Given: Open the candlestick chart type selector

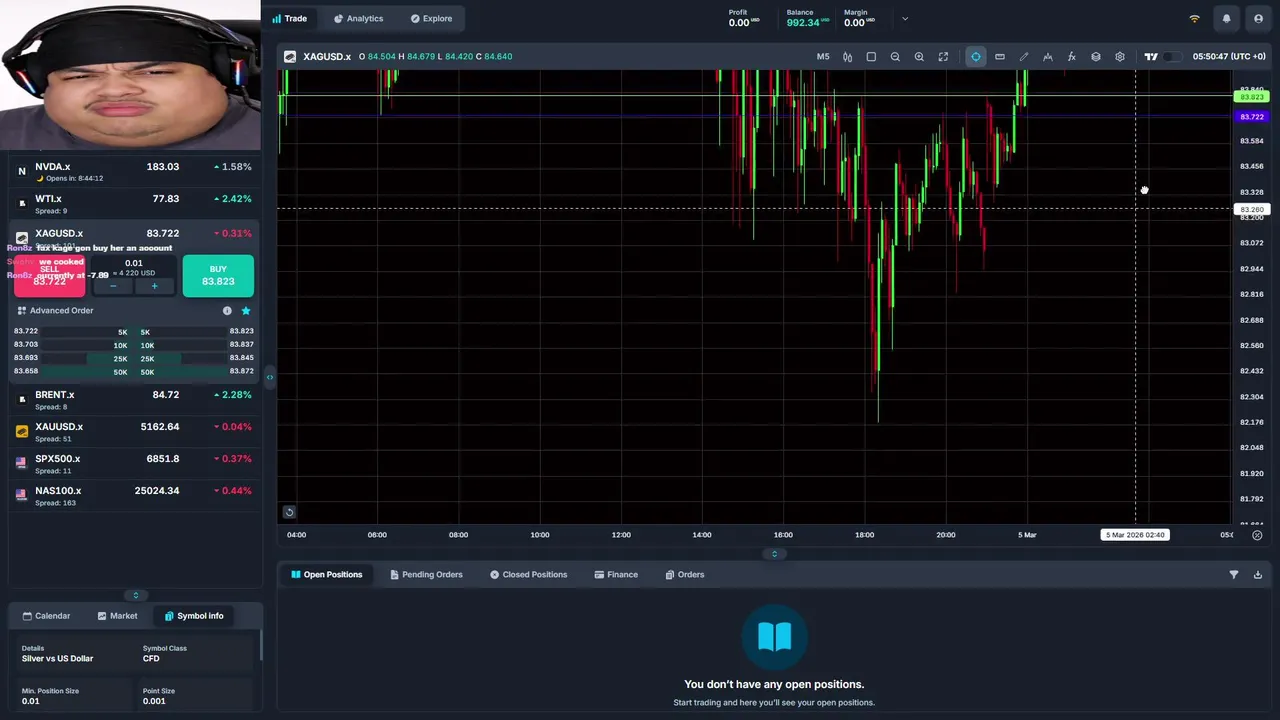Looking at the screenshot, I should (x=847, y=57).
